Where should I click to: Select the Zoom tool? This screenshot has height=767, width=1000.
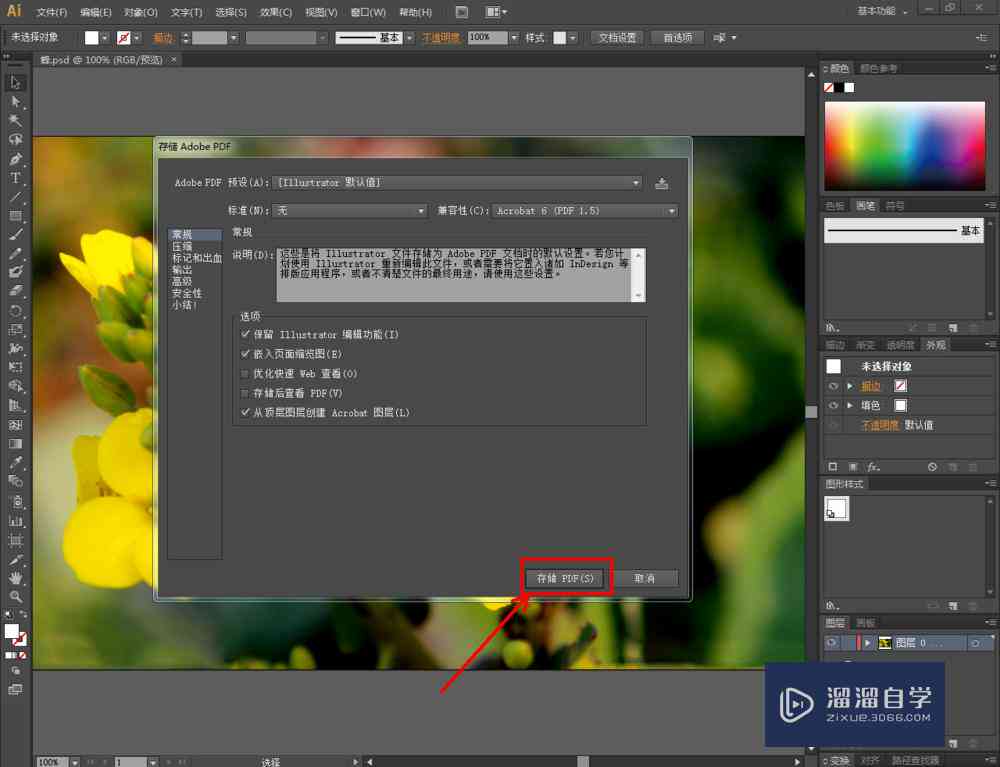[15, 597]
